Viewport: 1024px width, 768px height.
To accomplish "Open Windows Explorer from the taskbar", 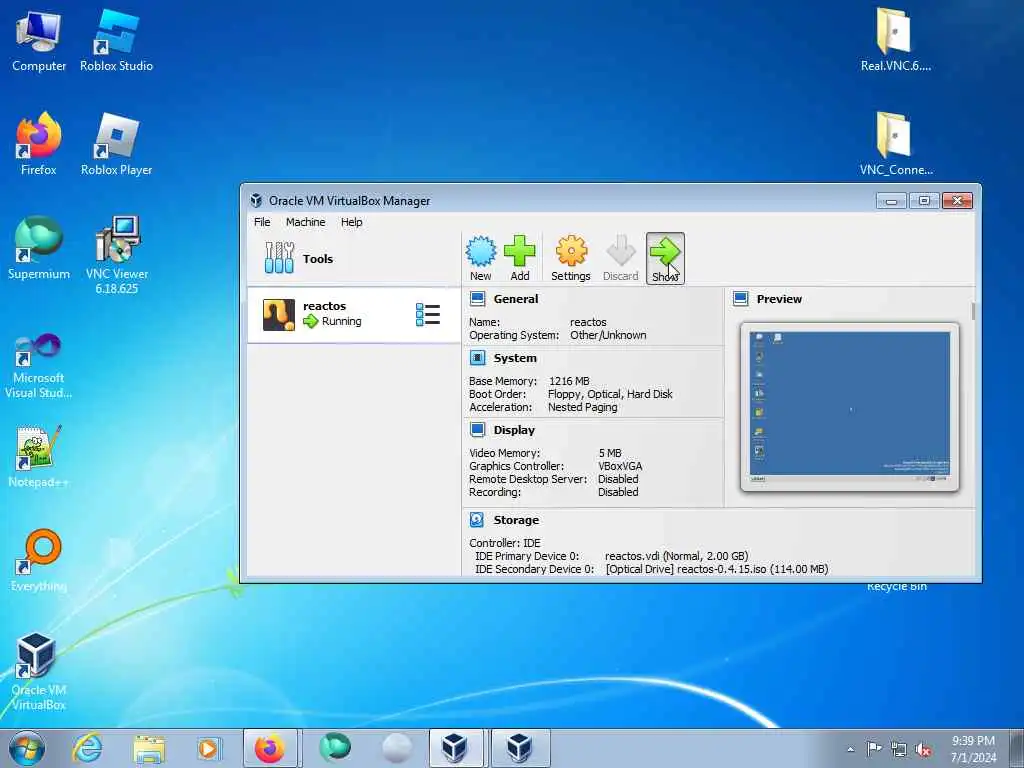I will 149,748.
